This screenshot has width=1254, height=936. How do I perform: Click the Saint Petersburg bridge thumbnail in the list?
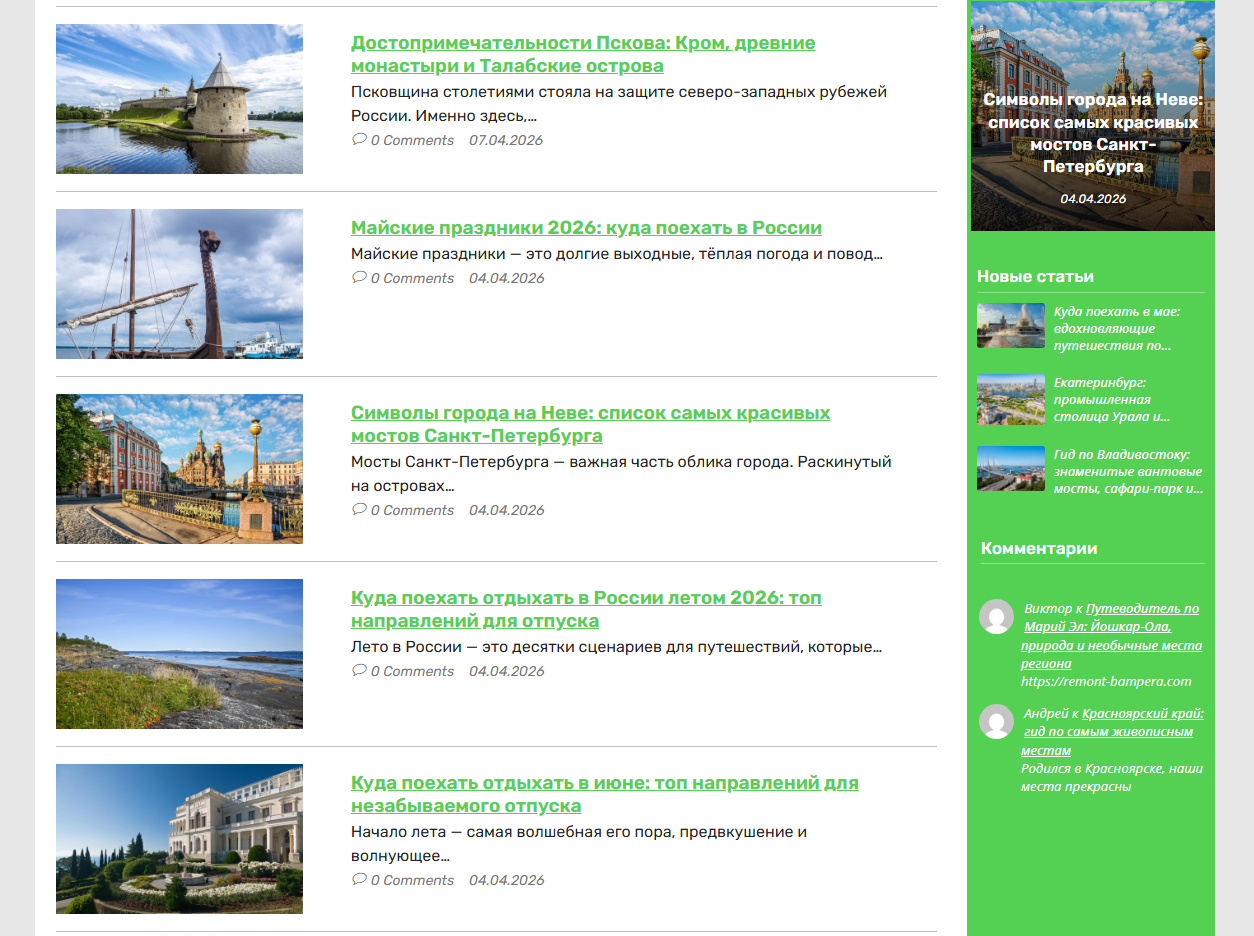click(179, 469)
